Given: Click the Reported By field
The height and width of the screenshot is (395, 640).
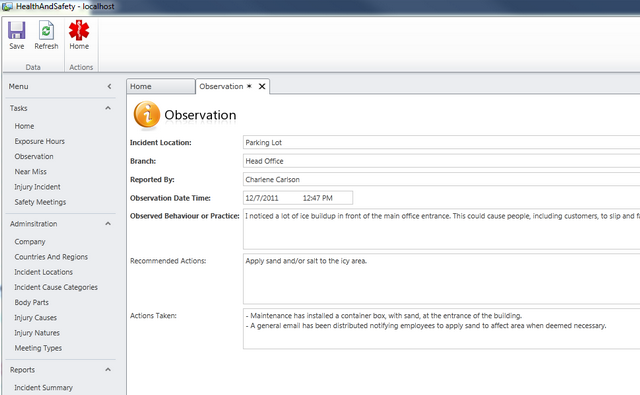Looking at the screenshot, I should pos(441,179).
